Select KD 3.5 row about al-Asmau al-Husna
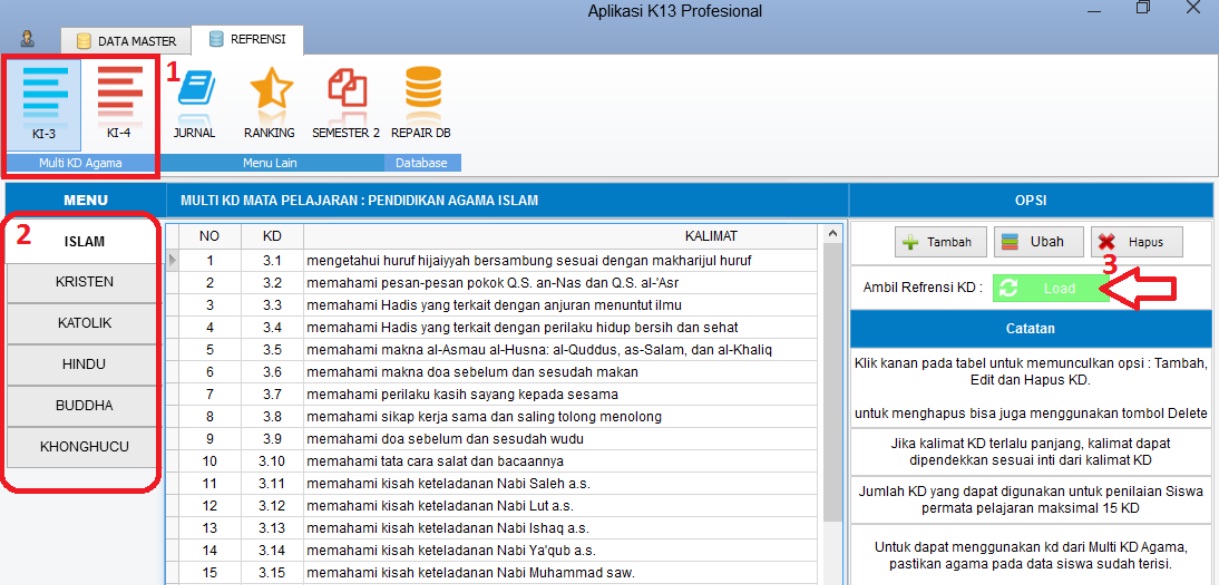 click(x=538, y=350)
